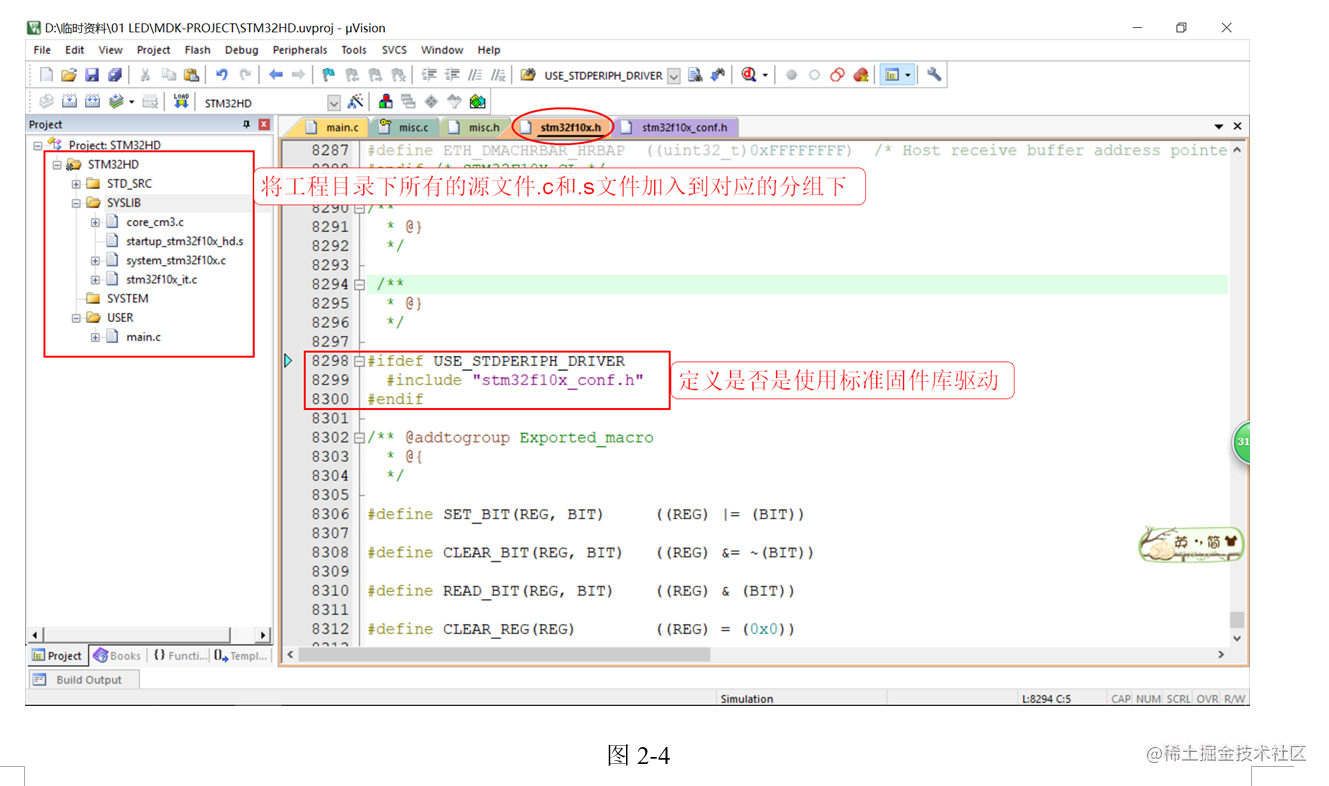Open the Flash menu
This screenshot has height=786, width=1329.
(198, 50)
